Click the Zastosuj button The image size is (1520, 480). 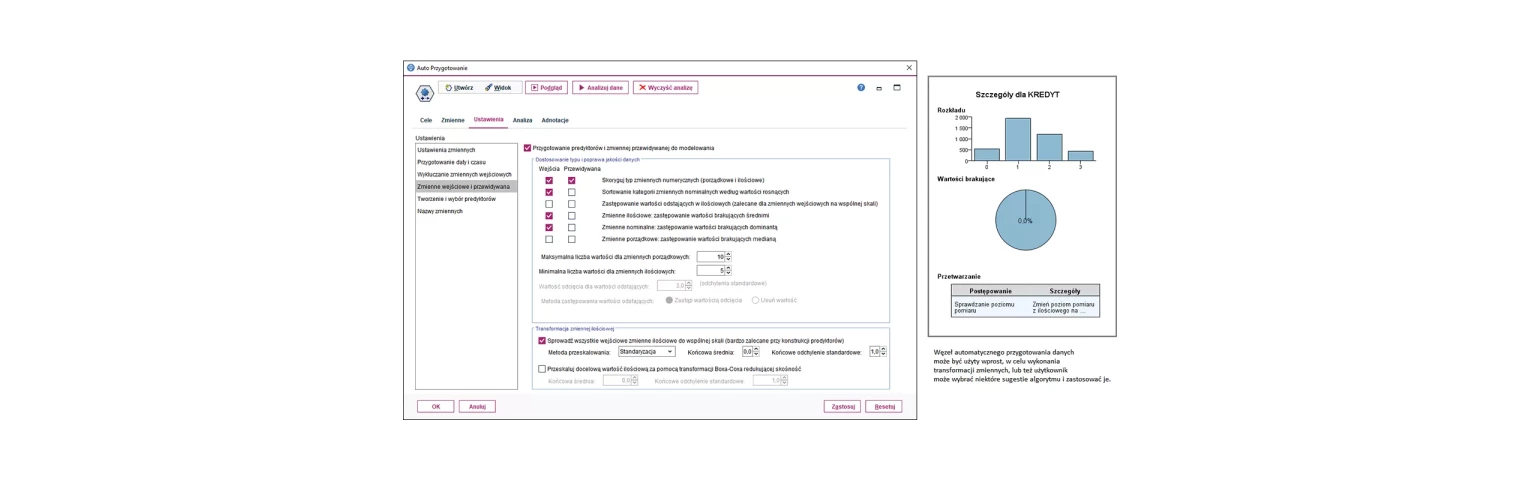coord(842,406)
